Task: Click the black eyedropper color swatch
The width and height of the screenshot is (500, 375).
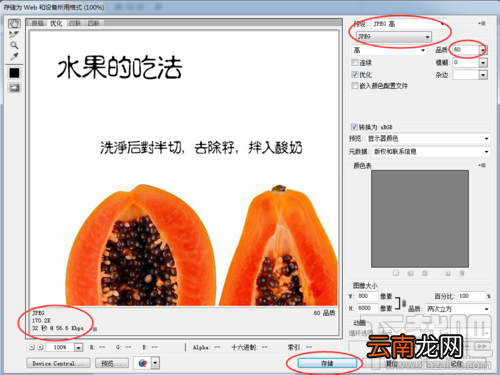Action: (x=14, y=73)
